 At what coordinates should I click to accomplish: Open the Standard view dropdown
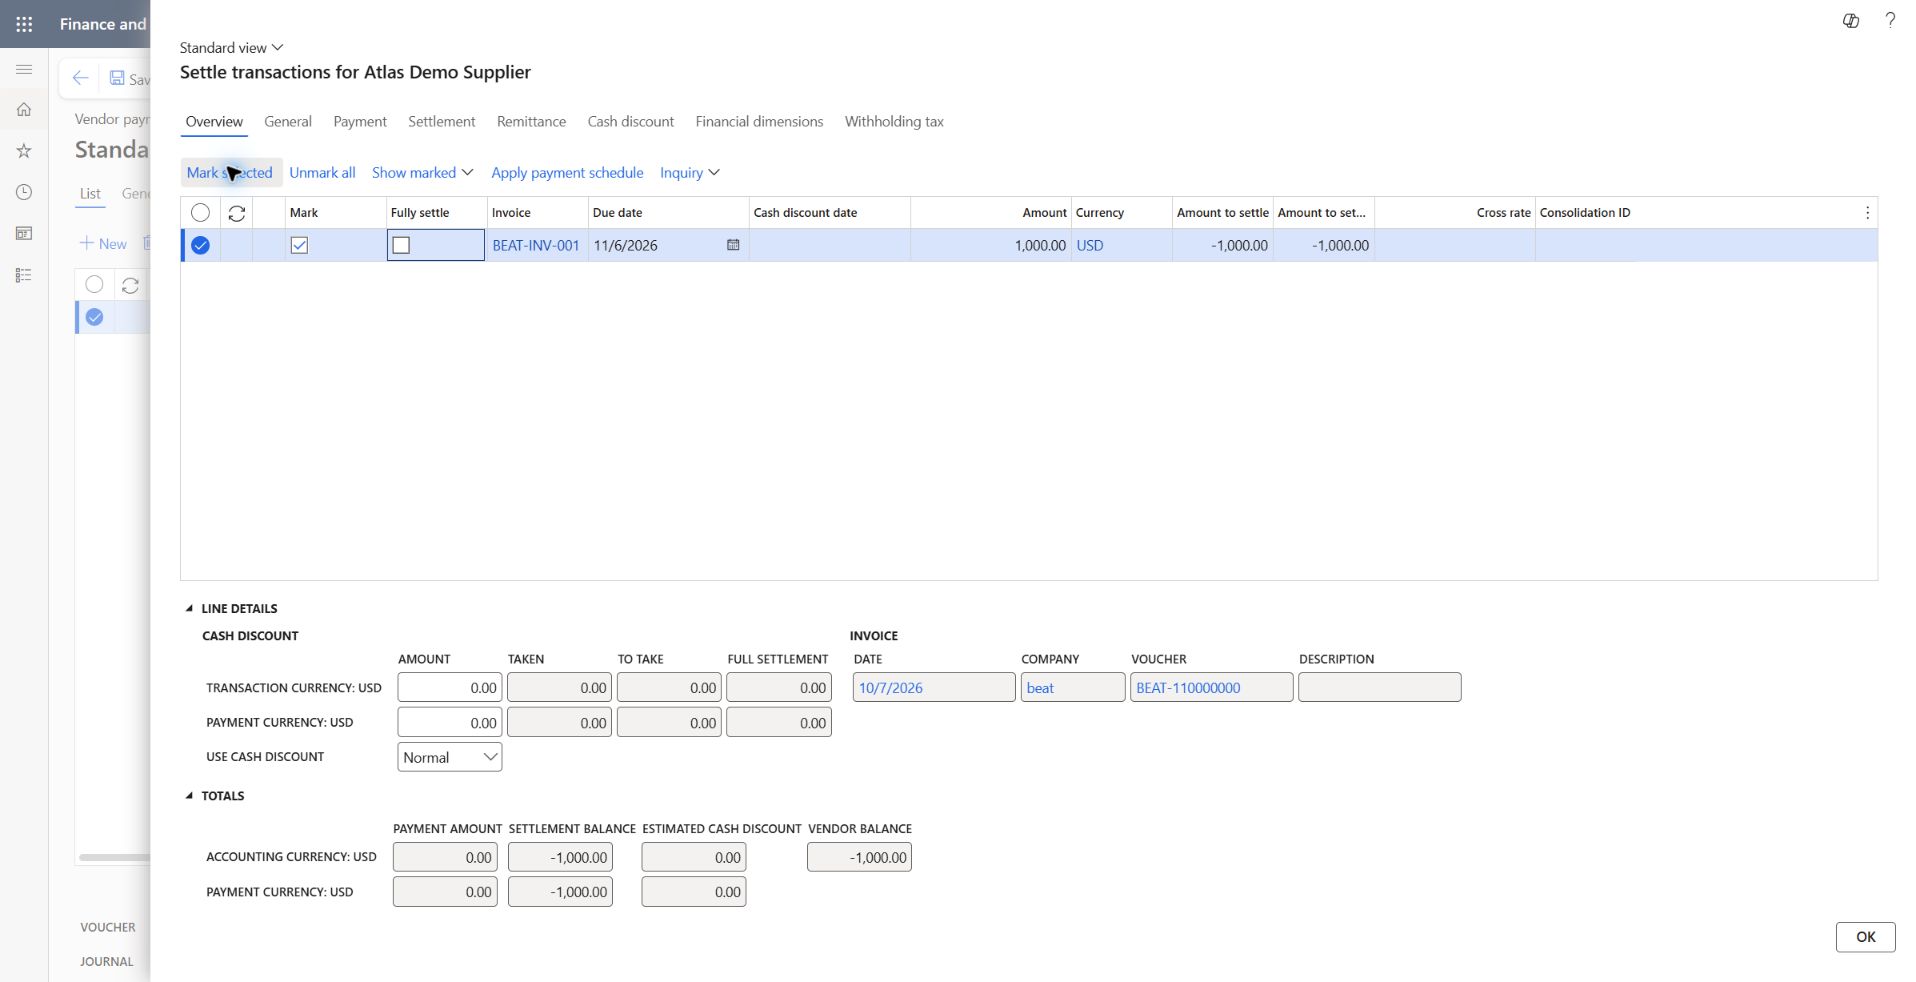coord(231,47)
